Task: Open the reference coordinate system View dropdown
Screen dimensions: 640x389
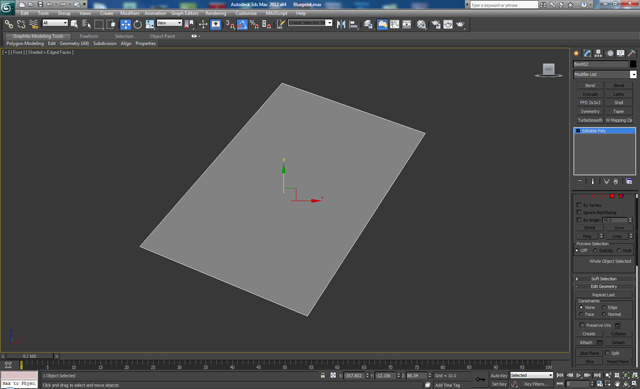Action: coord(169,23)
